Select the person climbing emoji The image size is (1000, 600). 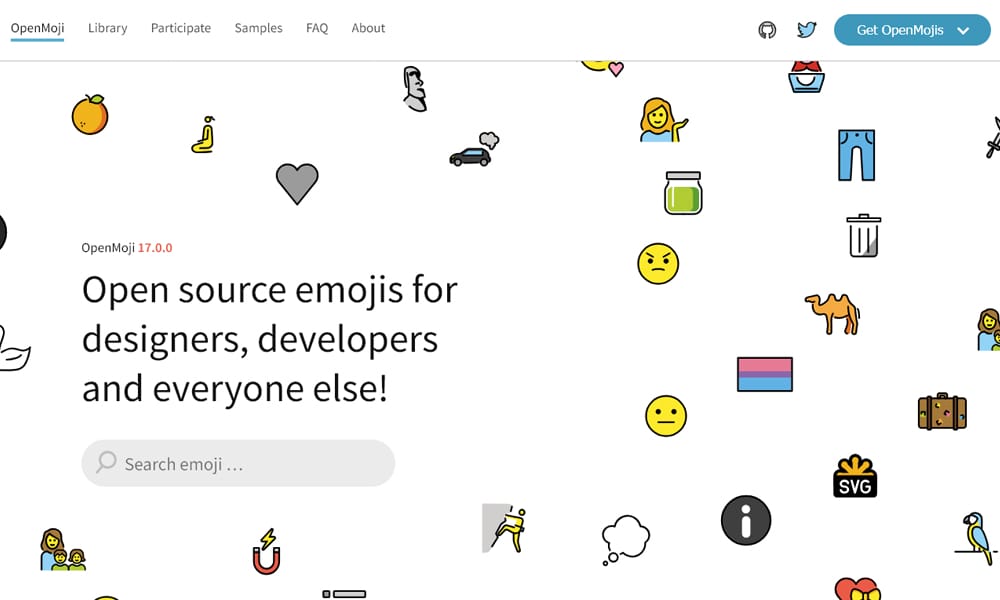[x=504, y=528]
